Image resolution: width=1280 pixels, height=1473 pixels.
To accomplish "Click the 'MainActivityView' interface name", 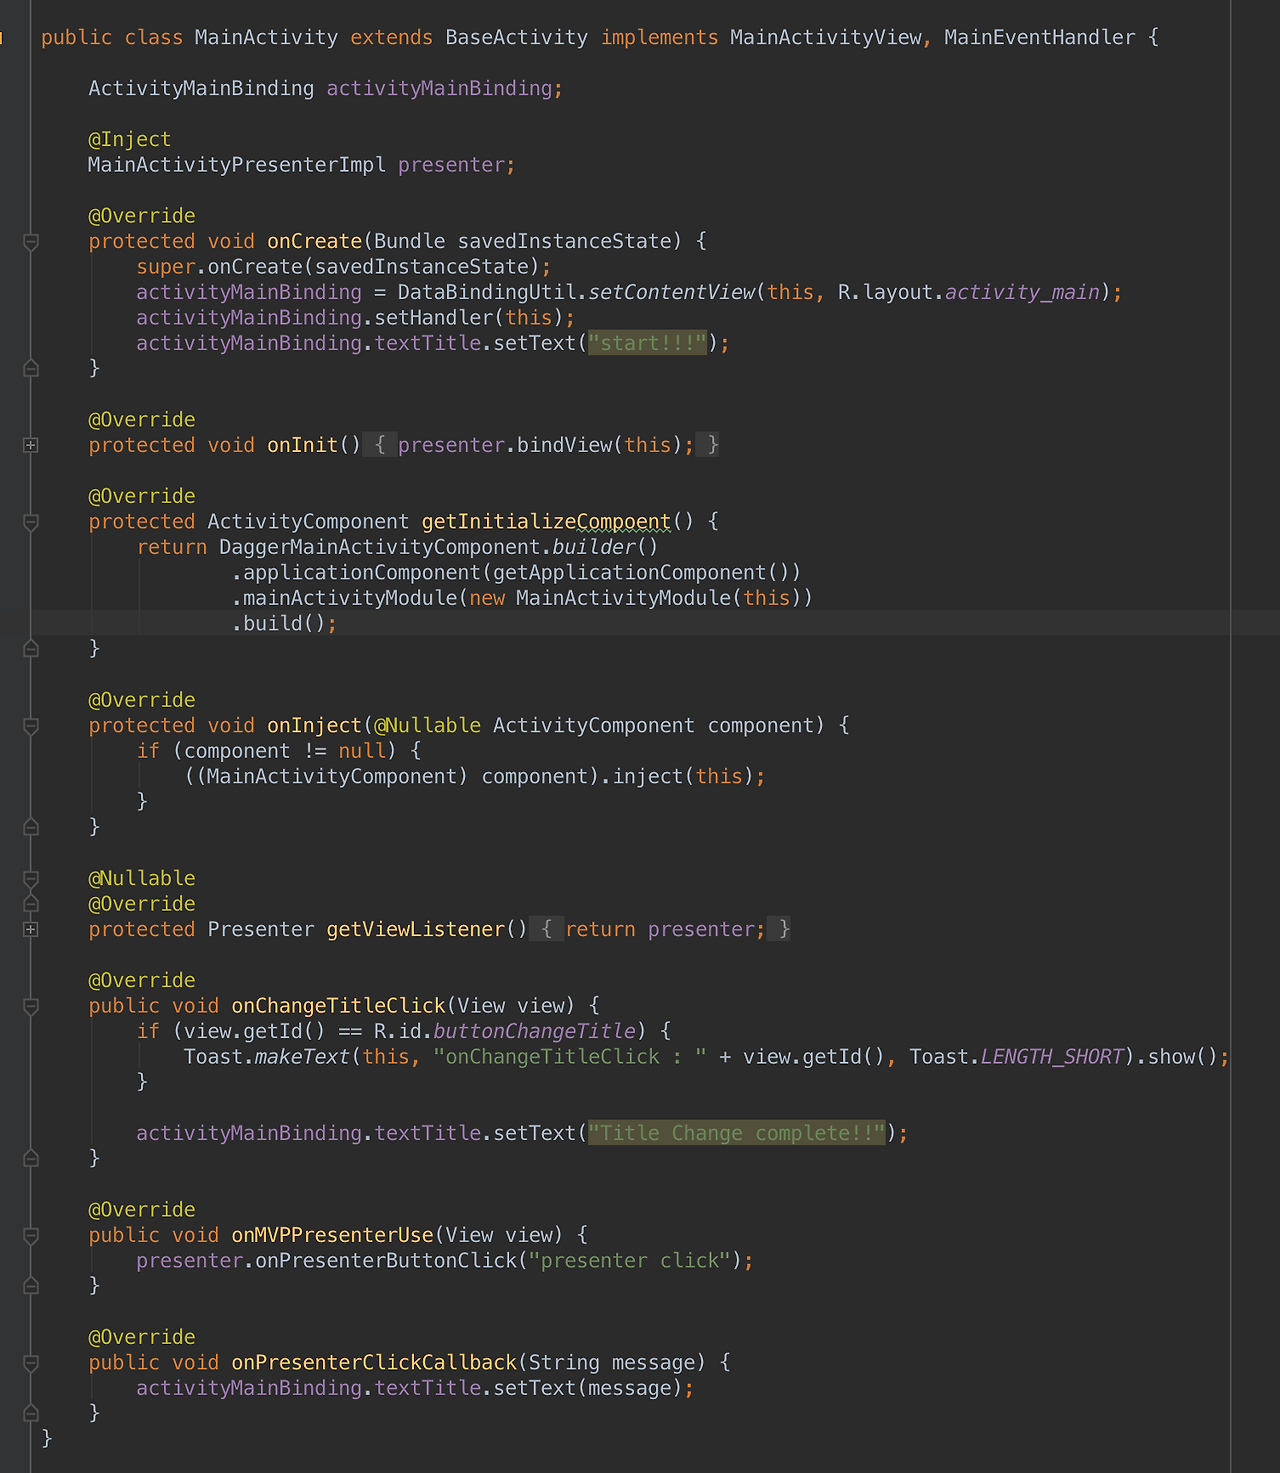I will point(825,37).
